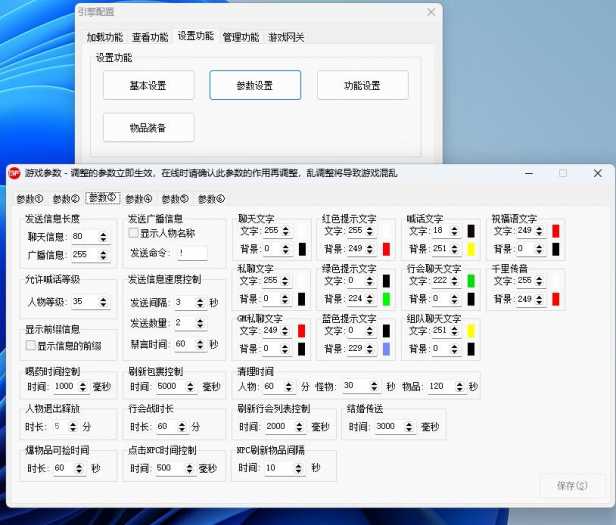Click the 人物等级 spinner arrows
This screenshot has height=525, width=616.
pos(105,302)
